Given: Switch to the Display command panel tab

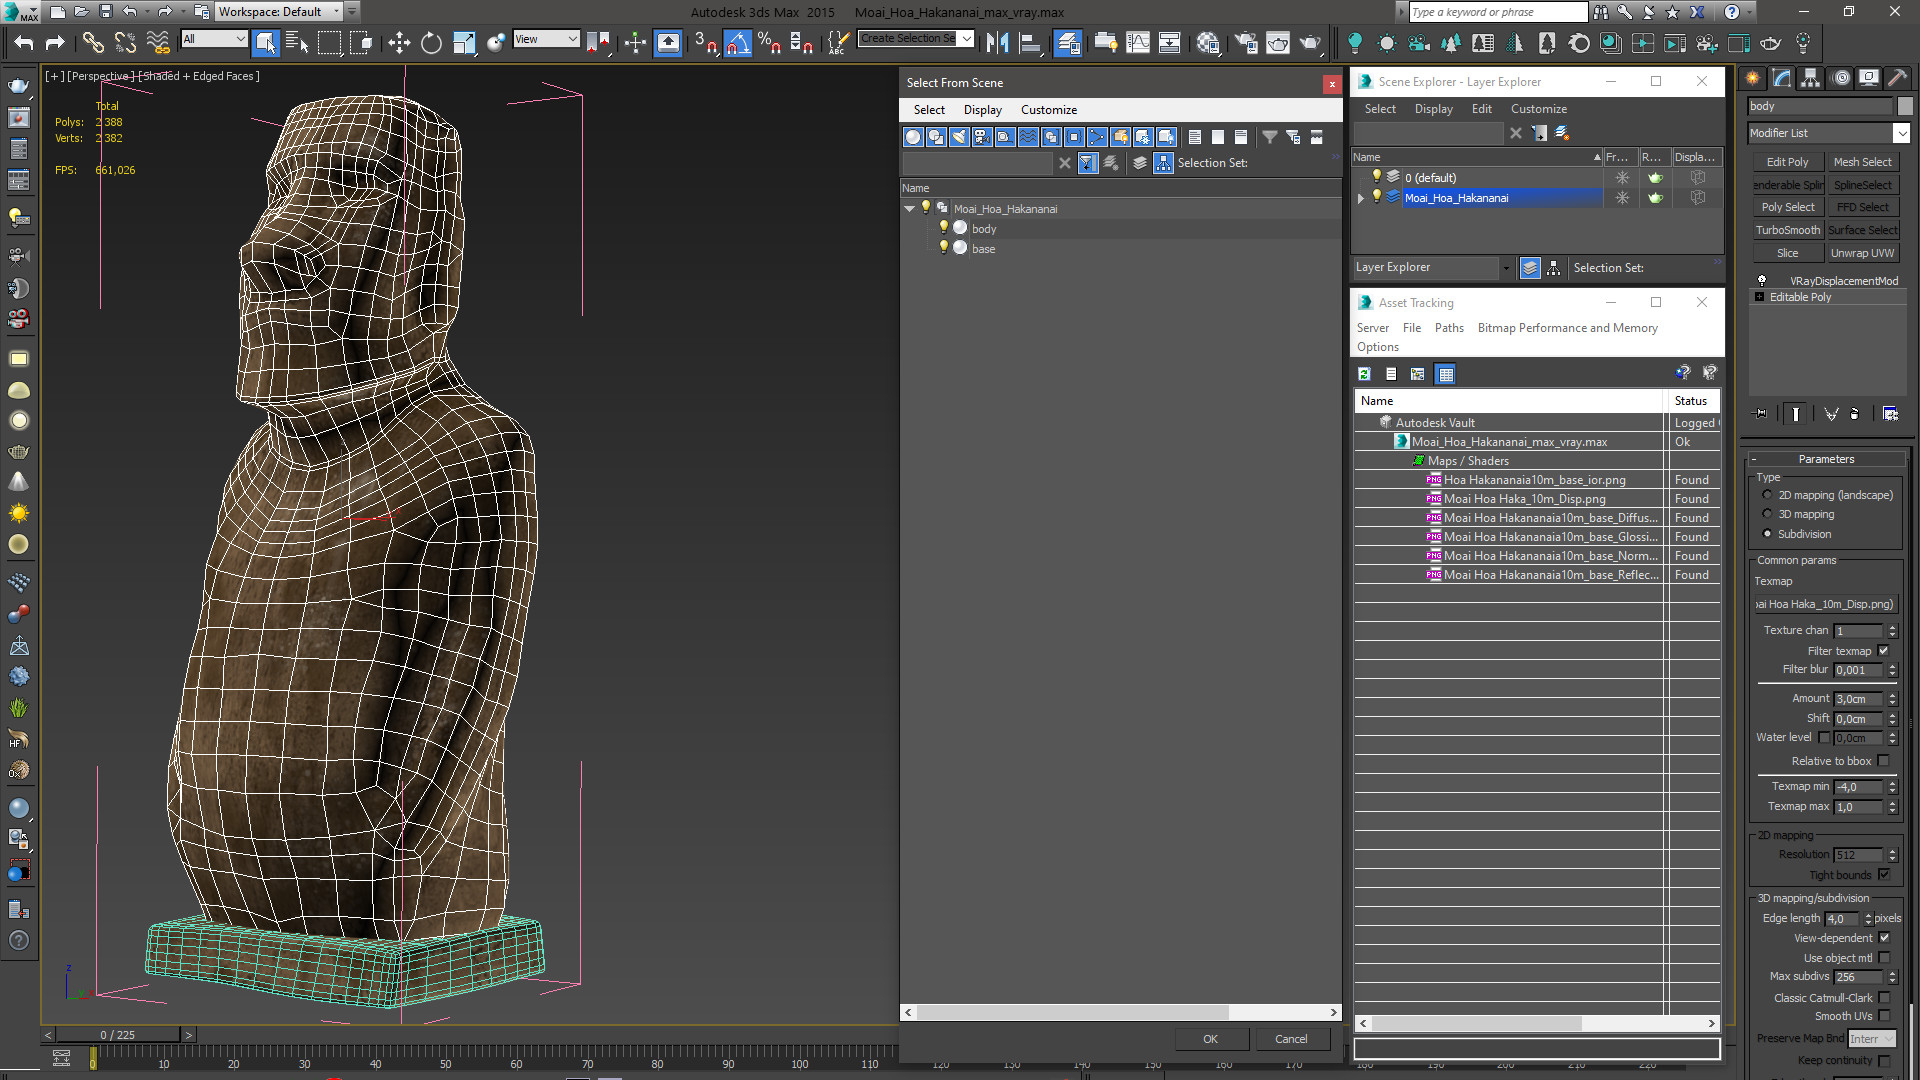Looking at the screenshot, I should click(x=1868, y=78).
